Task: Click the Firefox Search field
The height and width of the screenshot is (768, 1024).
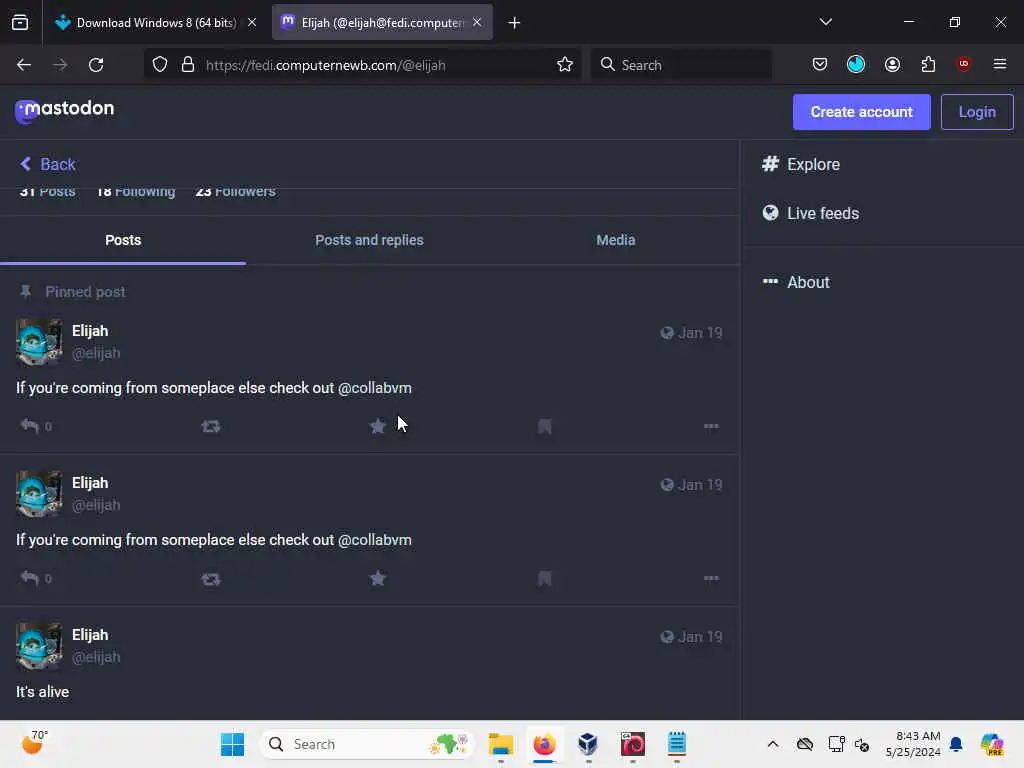Action: (680, 65)
